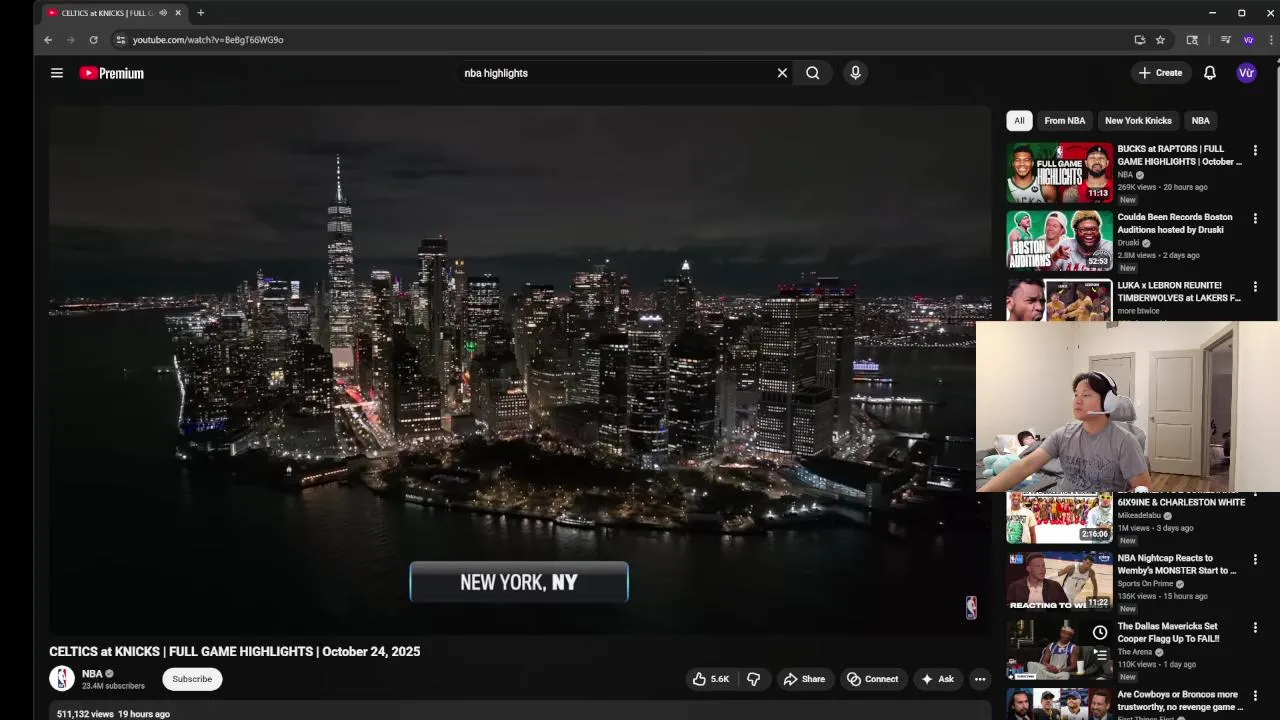Open browser three-dot menu
Screen dimensions: 1280x720
[x=1271, y=40]
